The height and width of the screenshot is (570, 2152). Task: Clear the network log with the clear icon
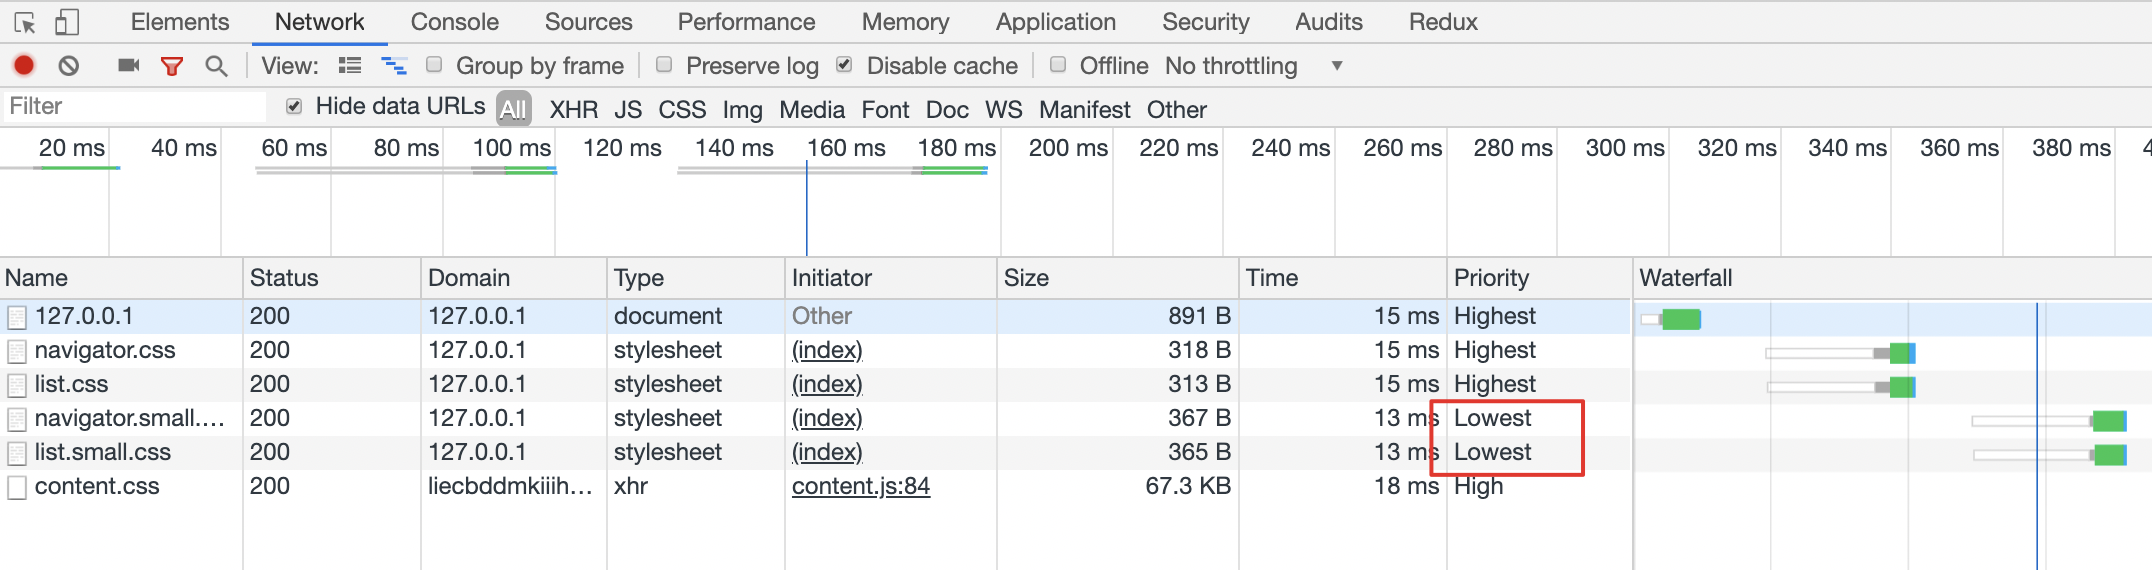click(68, 66)
